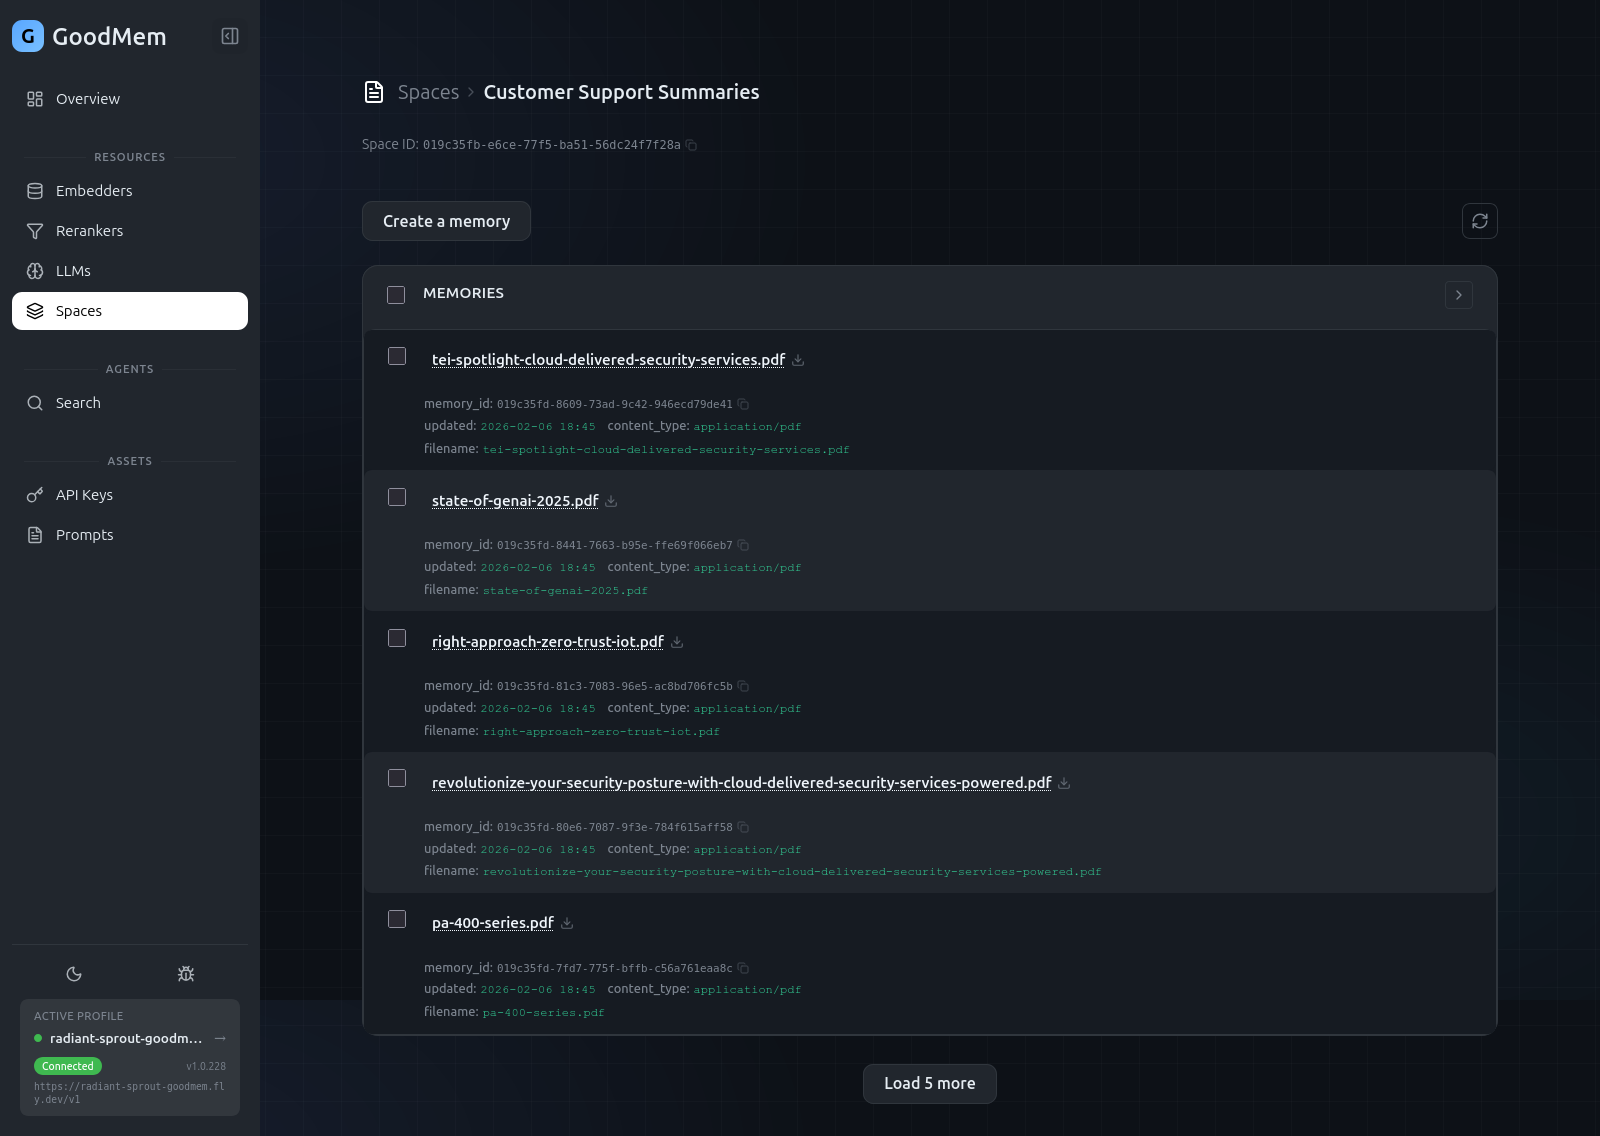1600x1136 pixels.
Task: Collapse the sidebar panel icon
Action: point(230,36)
